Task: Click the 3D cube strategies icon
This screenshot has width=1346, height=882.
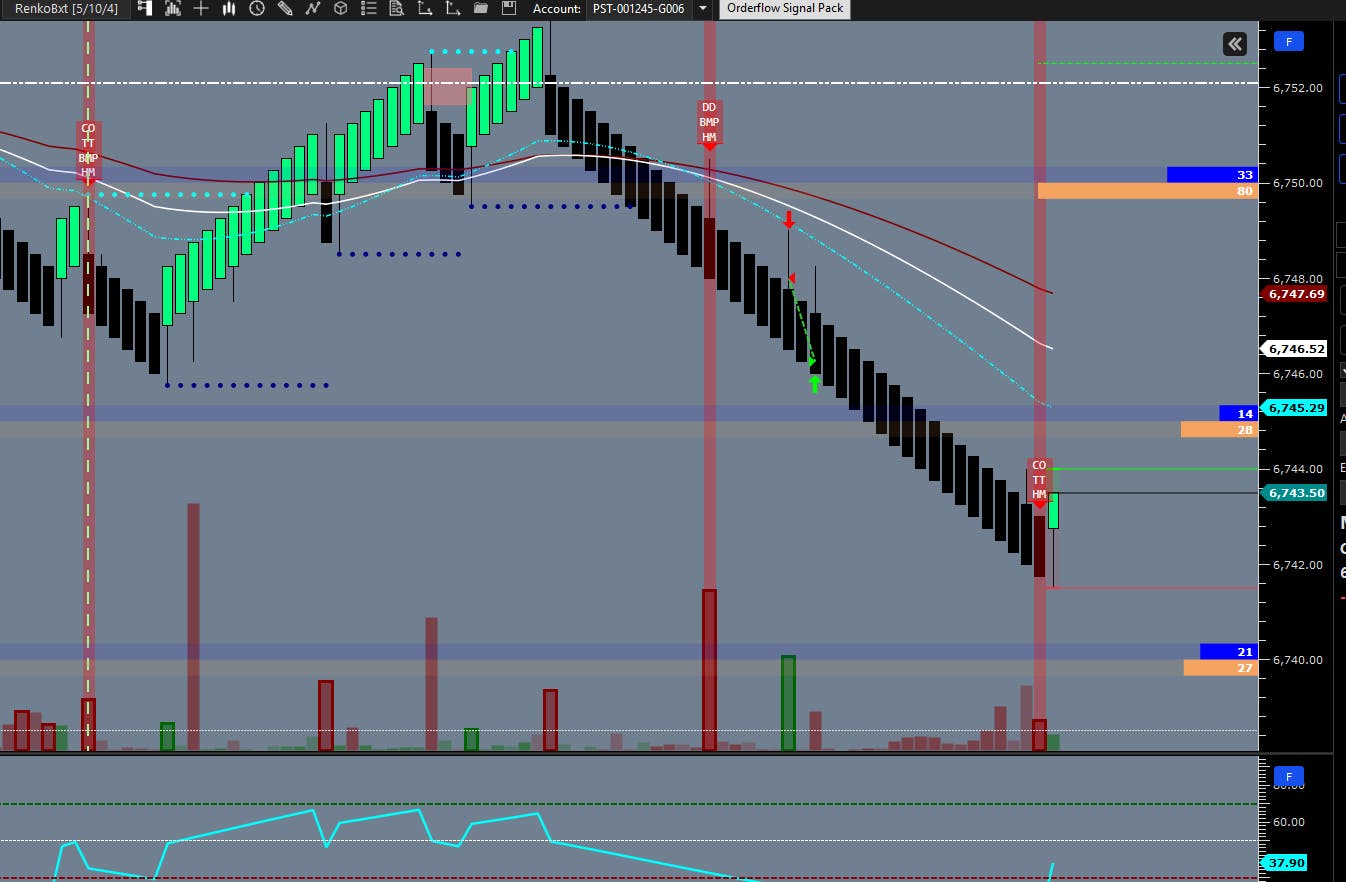Action: tap(341, 8)
